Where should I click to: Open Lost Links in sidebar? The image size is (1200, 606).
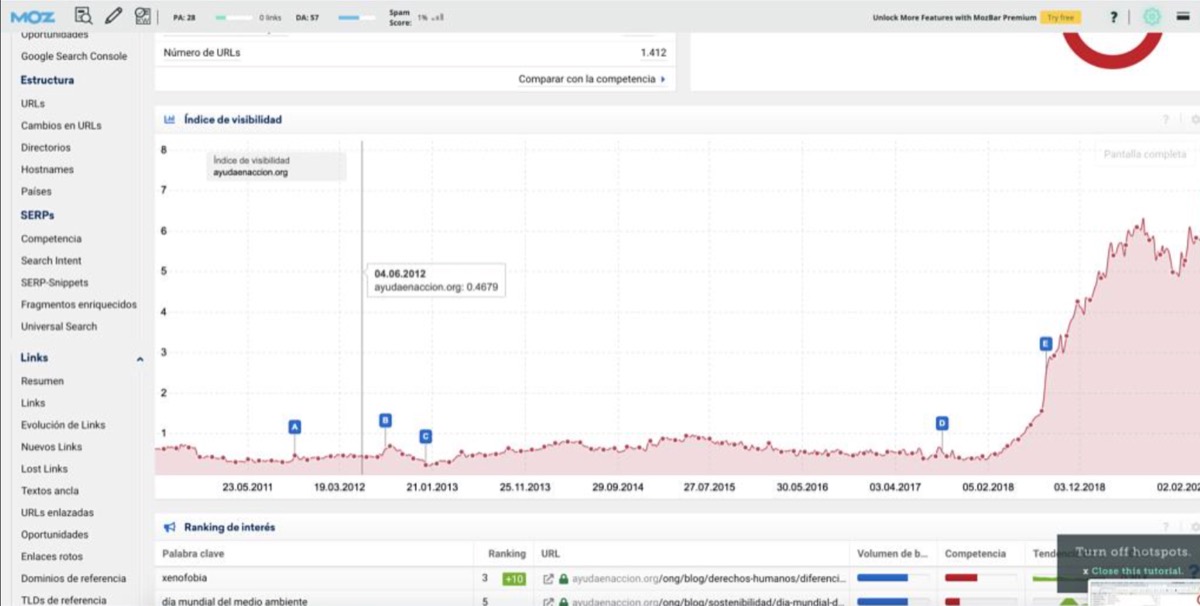tap(44, 469)
